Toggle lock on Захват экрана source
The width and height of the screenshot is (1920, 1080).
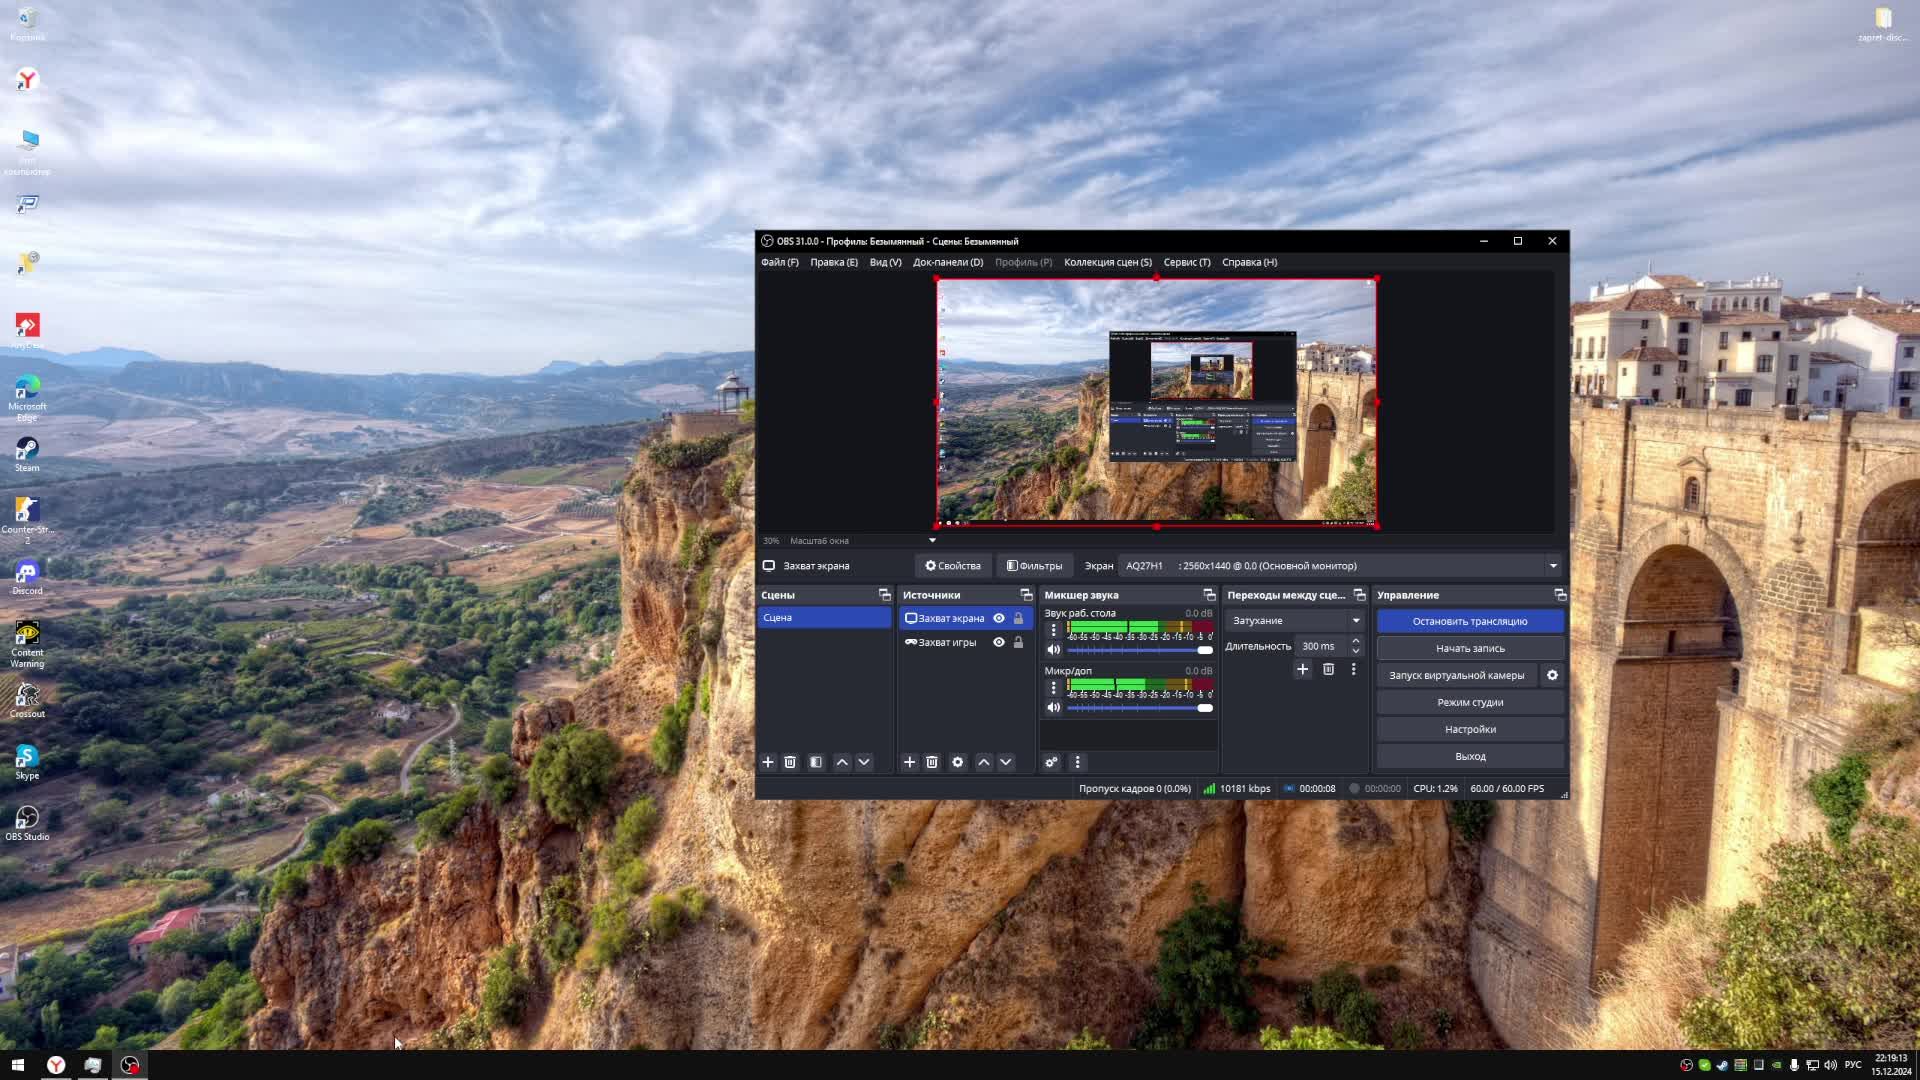pyautogui.click(x=1018, y=618)
